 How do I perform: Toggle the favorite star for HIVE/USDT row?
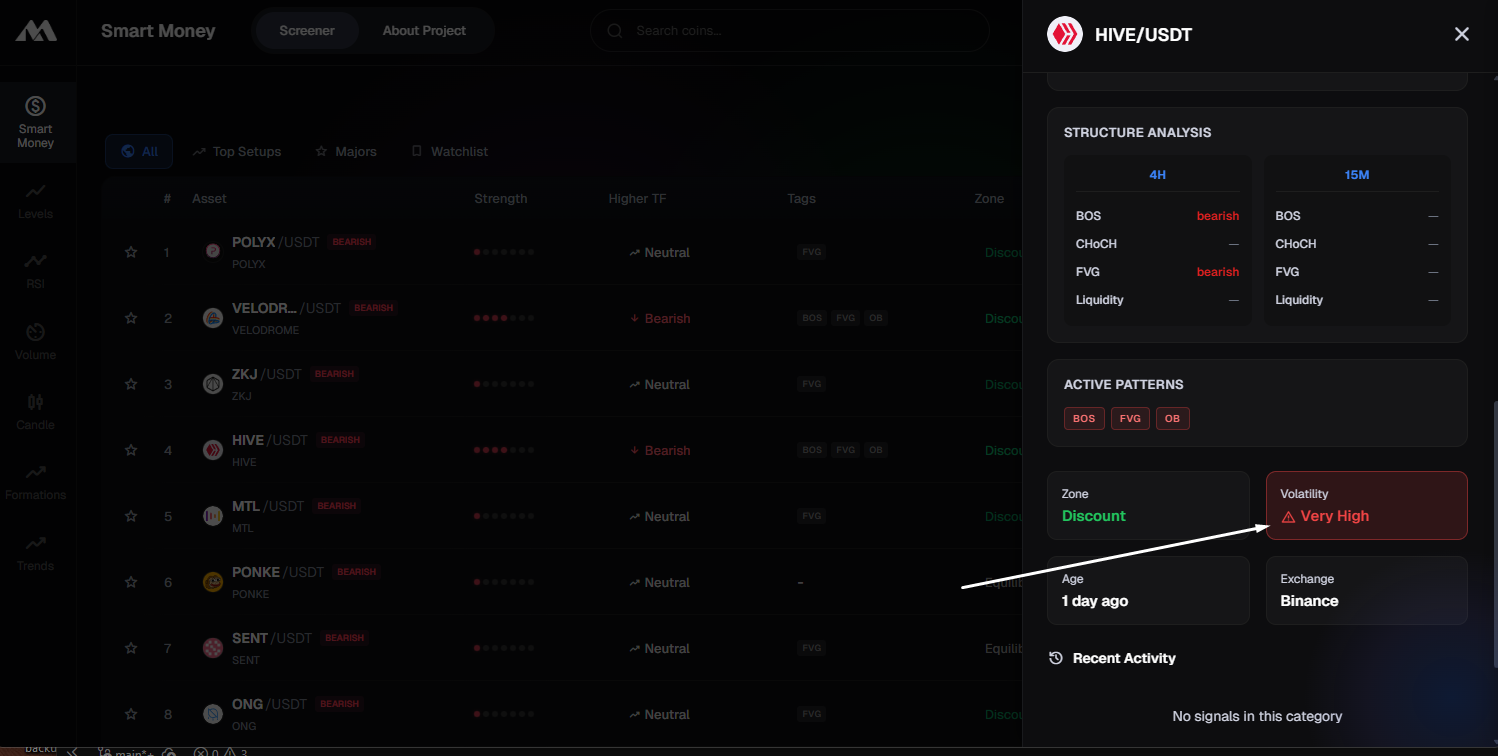tap(131, 450)
